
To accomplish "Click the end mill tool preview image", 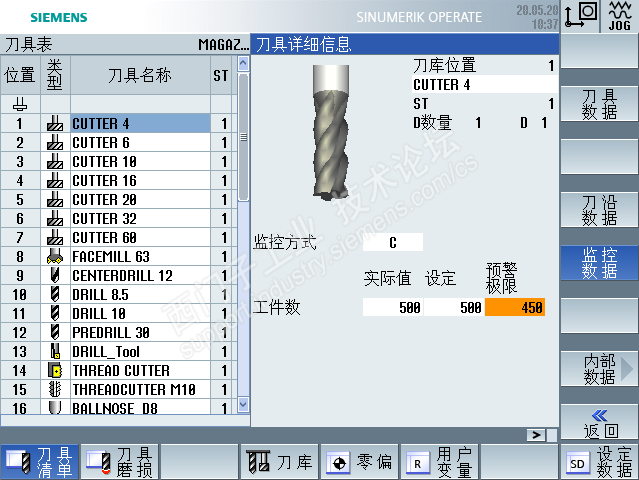I will coord(331,132).
